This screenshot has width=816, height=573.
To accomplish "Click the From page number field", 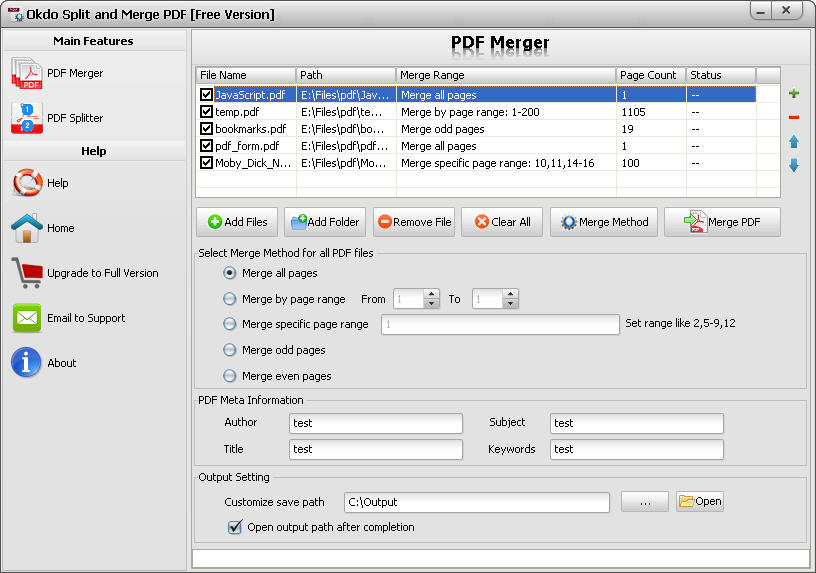I will pyautogui.click(x=409, y=299).
